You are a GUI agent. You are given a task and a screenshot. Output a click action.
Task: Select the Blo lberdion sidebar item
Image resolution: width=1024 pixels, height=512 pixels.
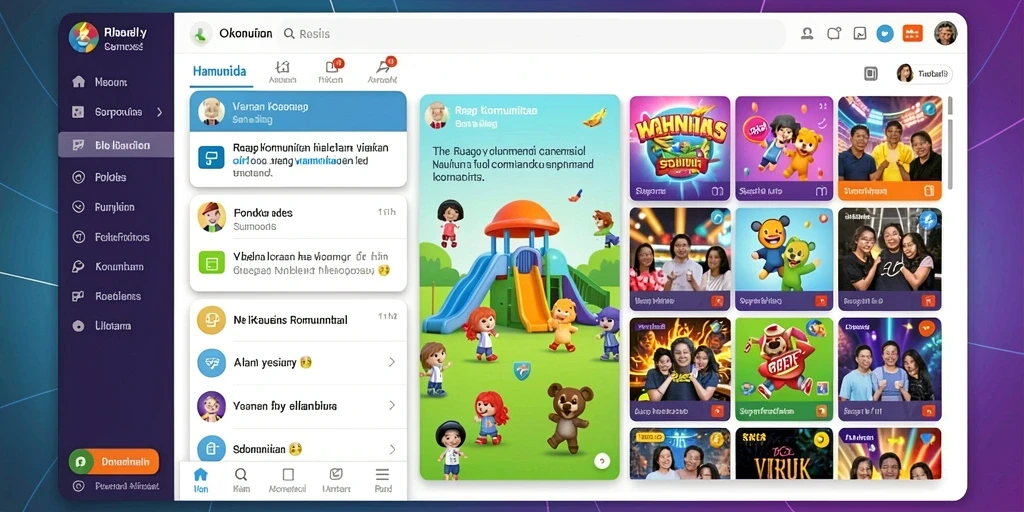[116, 145]
